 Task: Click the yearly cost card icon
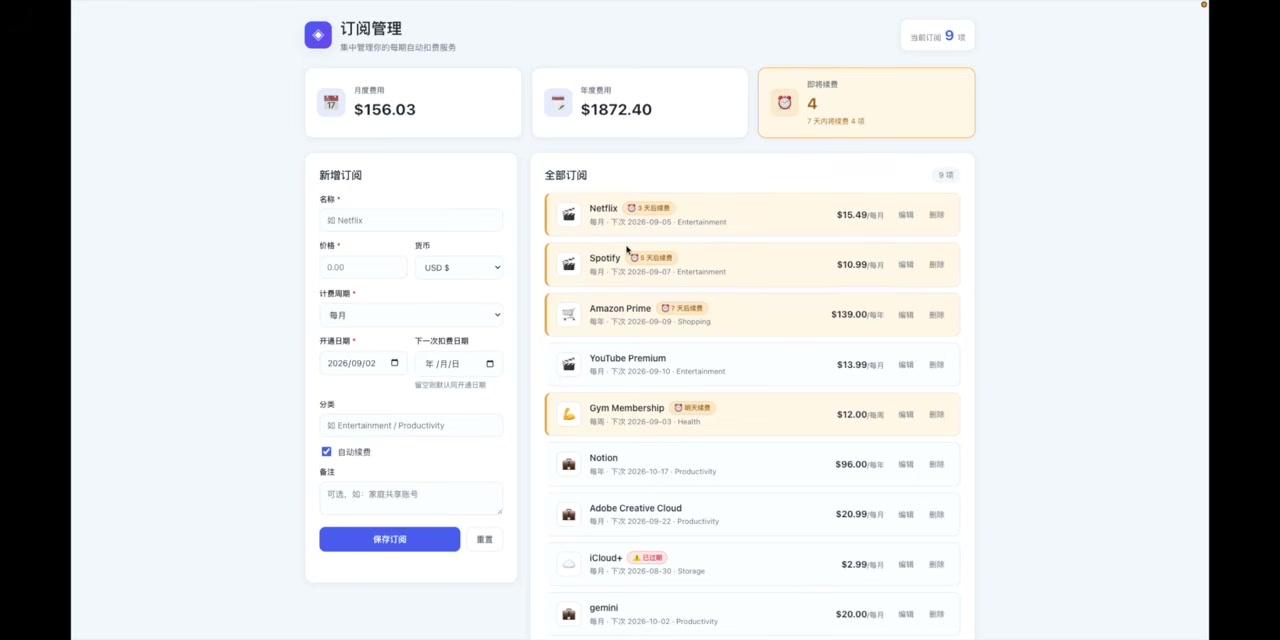coord(558,102)
